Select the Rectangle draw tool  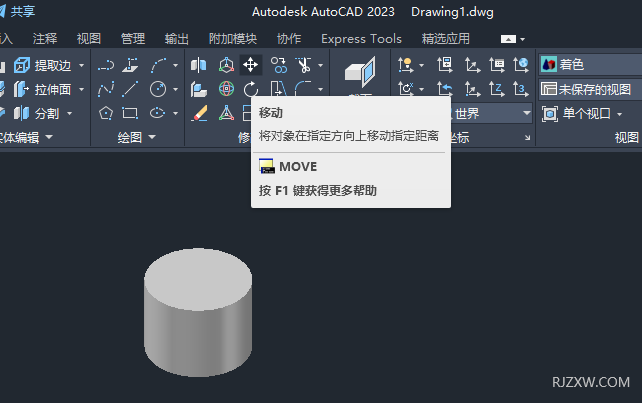coord(130,113)
